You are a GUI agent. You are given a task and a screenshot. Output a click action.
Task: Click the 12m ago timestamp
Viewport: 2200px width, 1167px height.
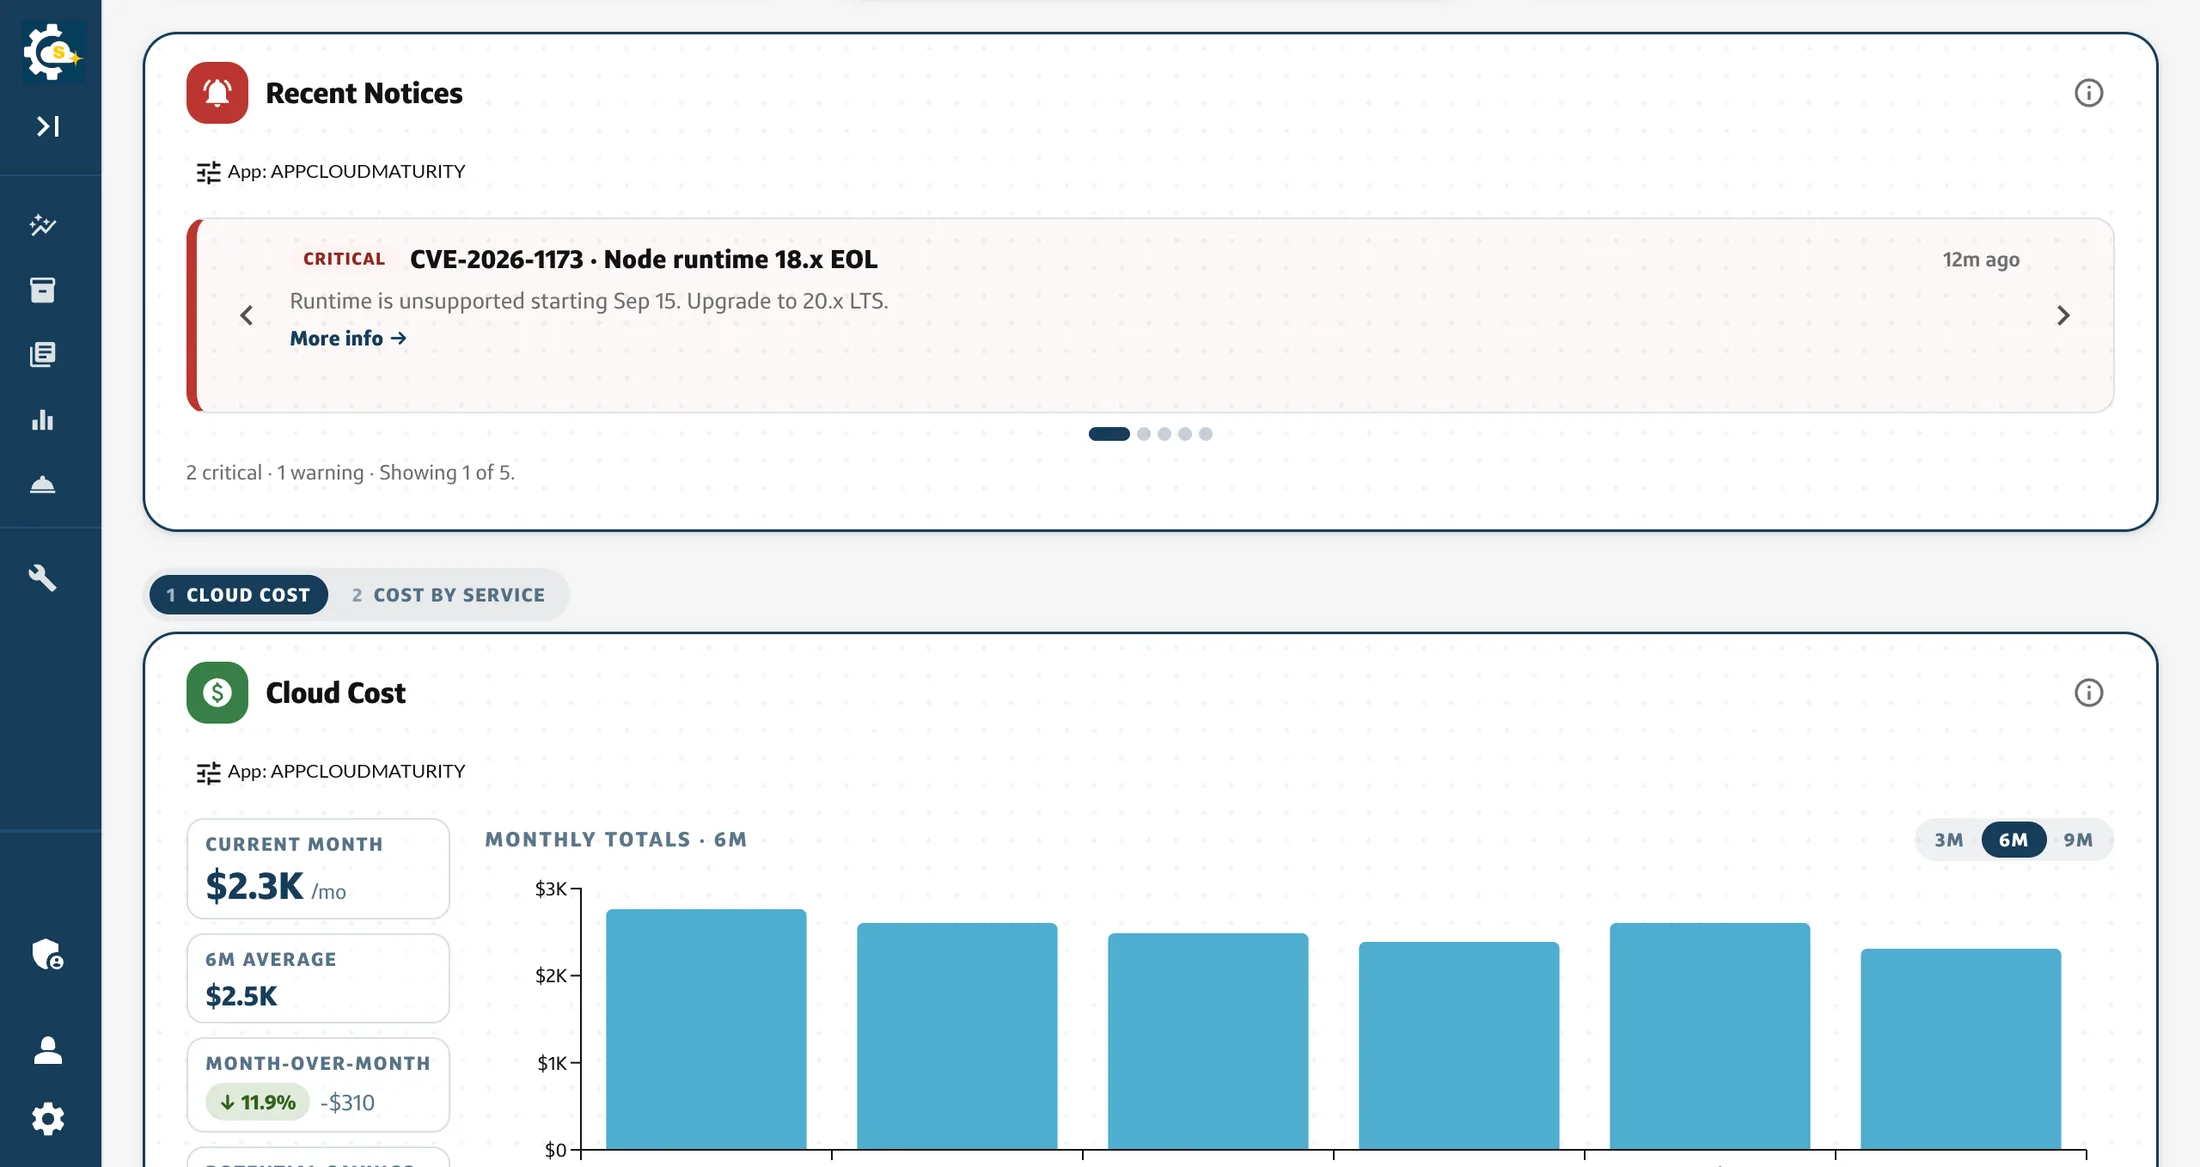[1981, 260]
